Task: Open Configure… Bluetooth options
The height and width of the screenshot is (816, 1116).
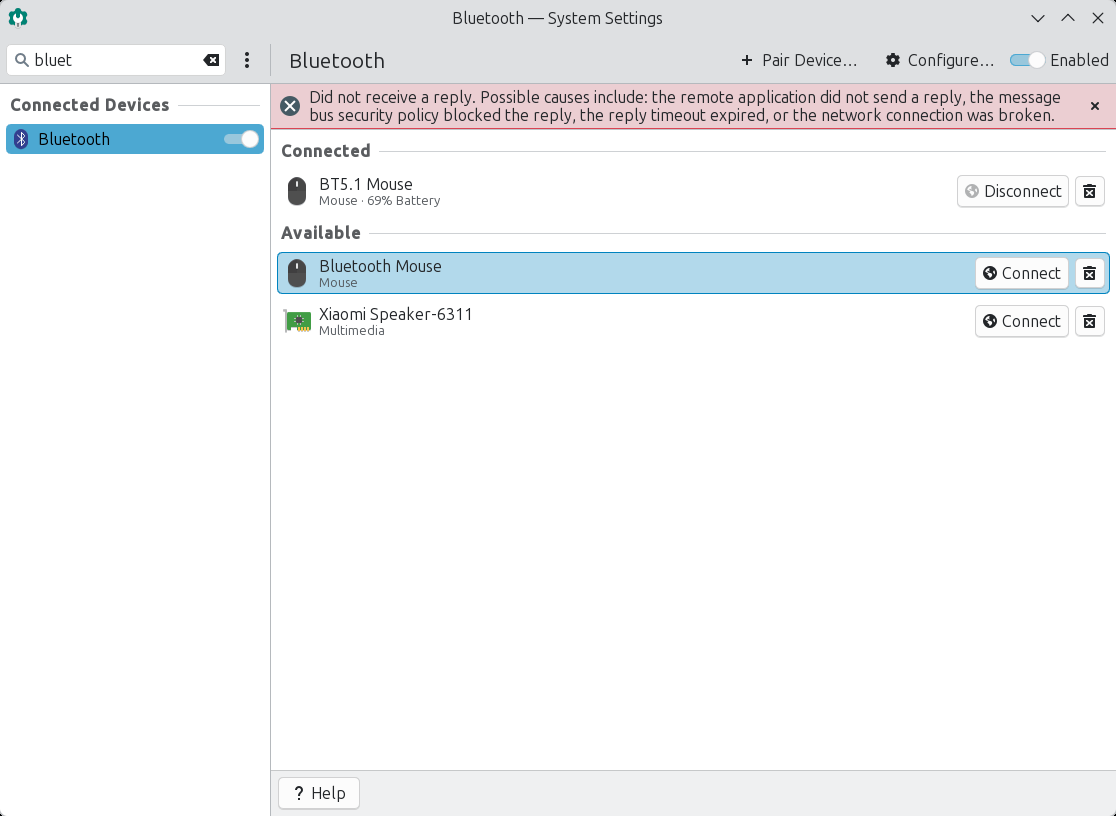Action: (x=940, y=60)
